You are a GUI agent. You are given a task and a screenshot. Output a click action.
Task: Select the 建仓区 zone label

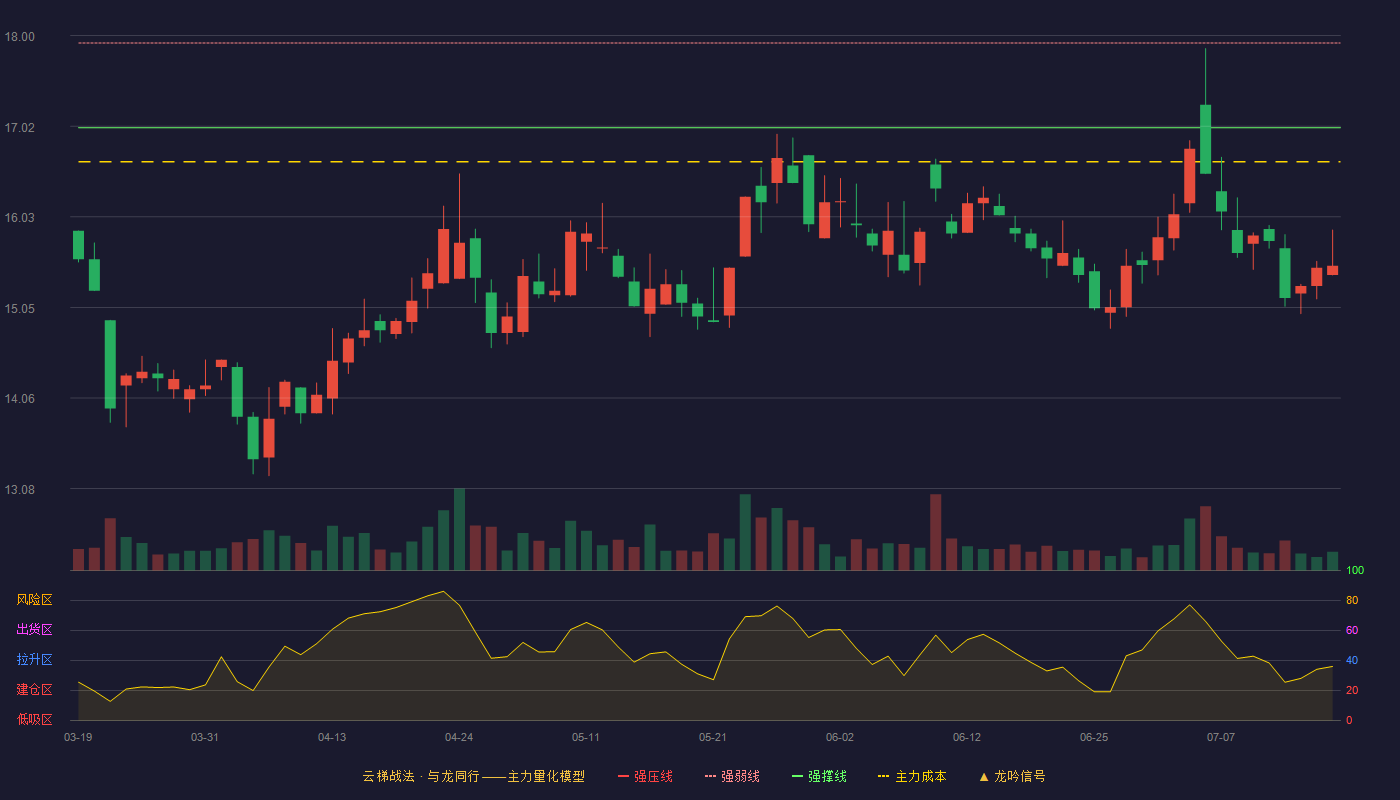tap(34, 690)
